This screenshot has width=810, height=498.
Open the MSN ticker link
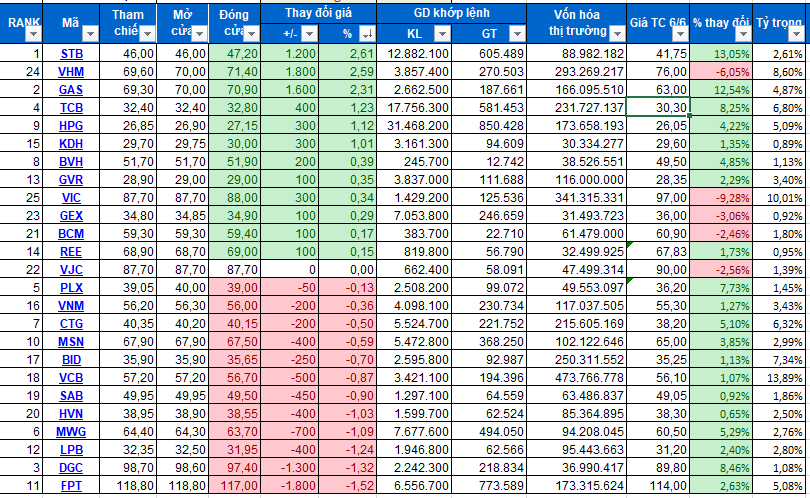click(71, 342)
